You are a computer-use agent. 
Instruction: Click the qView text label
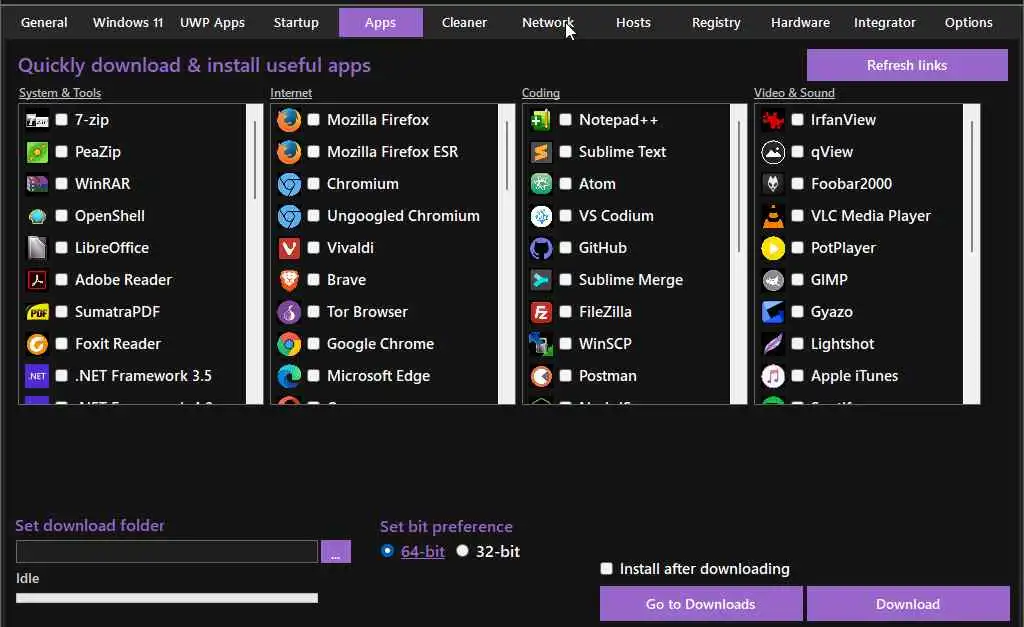coord(831,152)
